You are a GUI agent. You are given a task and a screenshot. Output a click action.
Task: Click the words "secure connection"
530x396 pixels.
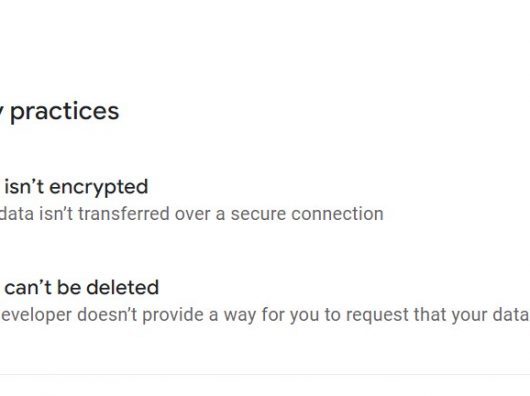tap(307, 214)
